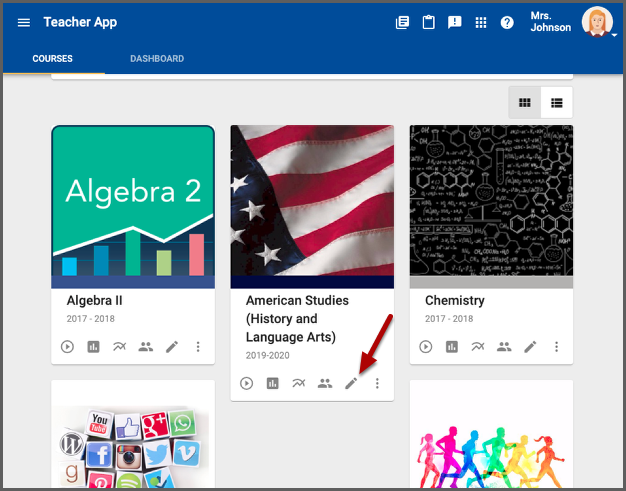The width and height of the screenshot is (626, 491).
Task: Expand Mrs. Johnson profile avatar menu
Action: point(598,23)
